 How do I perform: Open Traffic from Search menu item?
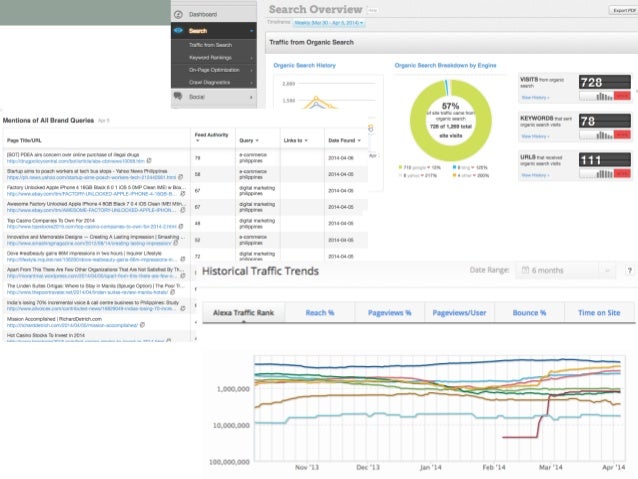pyautogui.click(x=210, y=45)
